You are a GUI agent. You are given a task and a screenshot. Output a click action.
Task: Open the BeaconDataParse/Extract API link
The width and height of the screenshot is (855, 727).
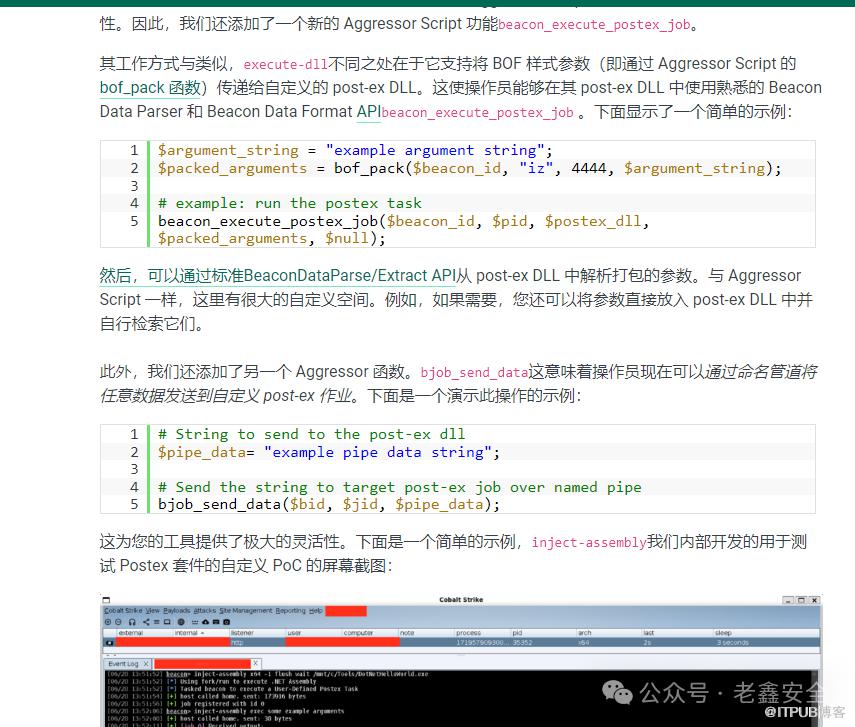[x=277, y=276]
